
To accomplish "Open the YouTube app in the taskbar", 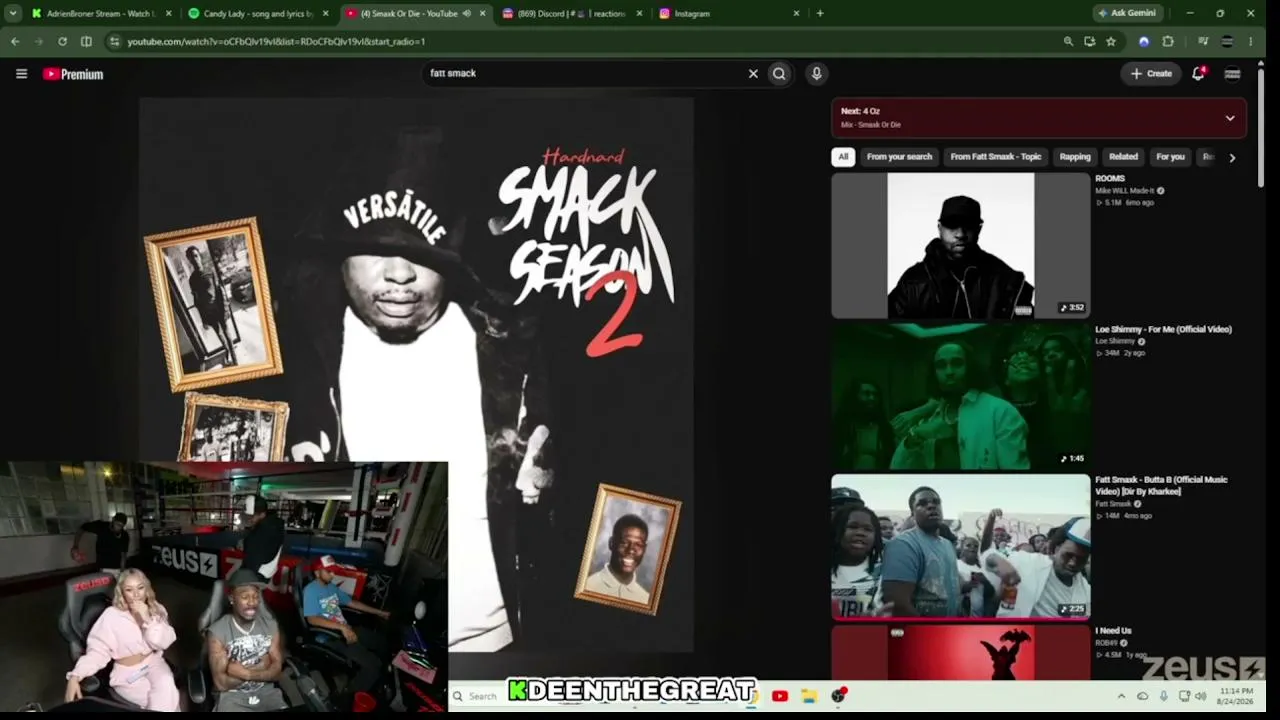I will [x=780, y=696].
